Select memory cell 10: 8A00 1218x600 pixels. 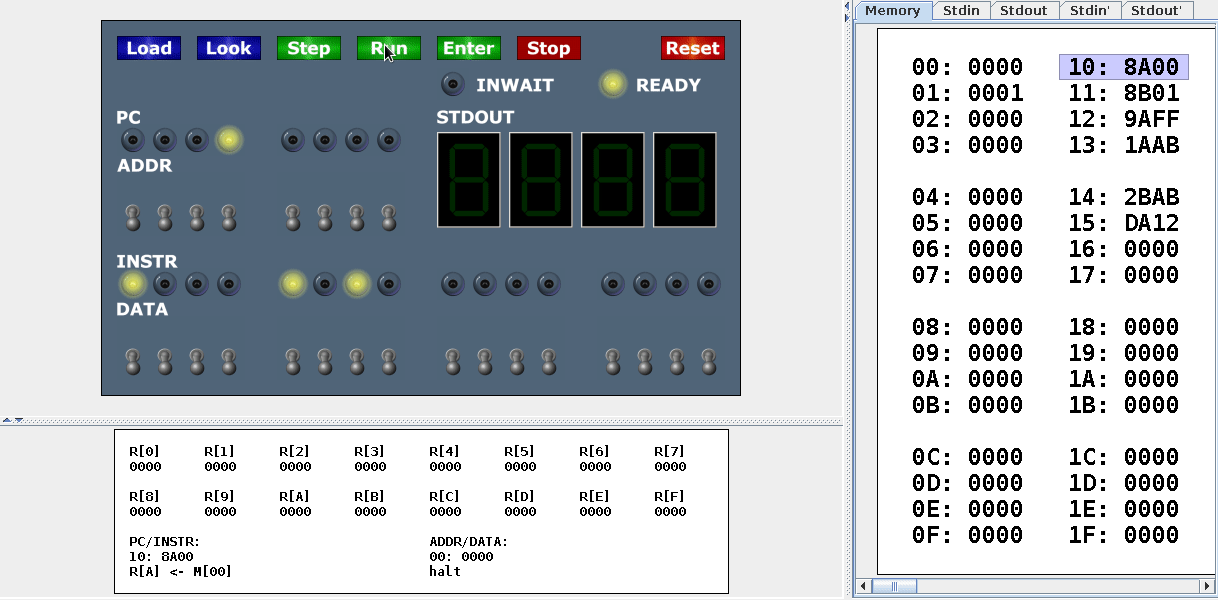pyautogui.click(x=1123, y=67)
